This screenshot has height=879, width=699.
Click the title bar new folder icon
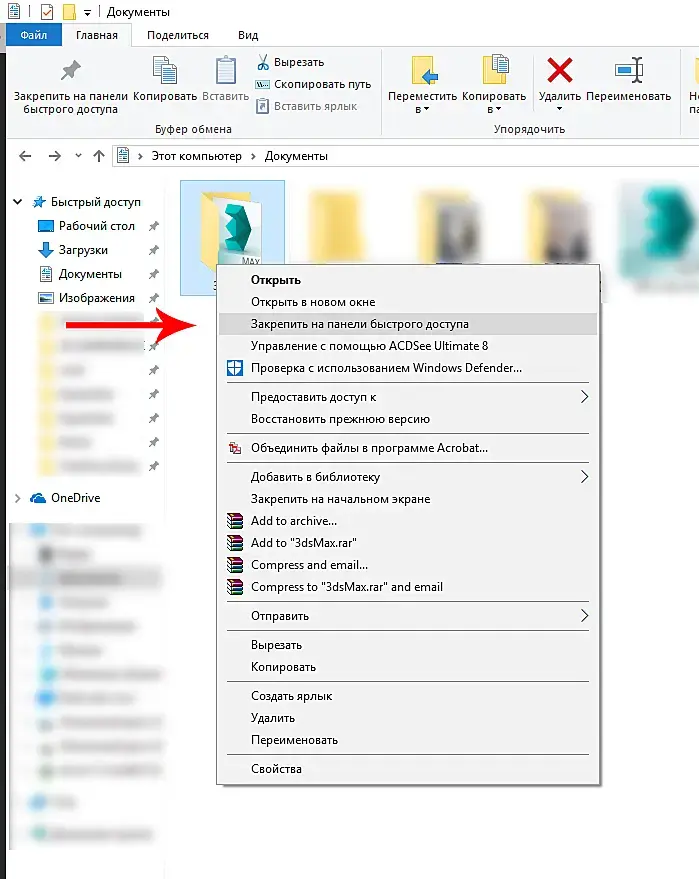point(69,12)
